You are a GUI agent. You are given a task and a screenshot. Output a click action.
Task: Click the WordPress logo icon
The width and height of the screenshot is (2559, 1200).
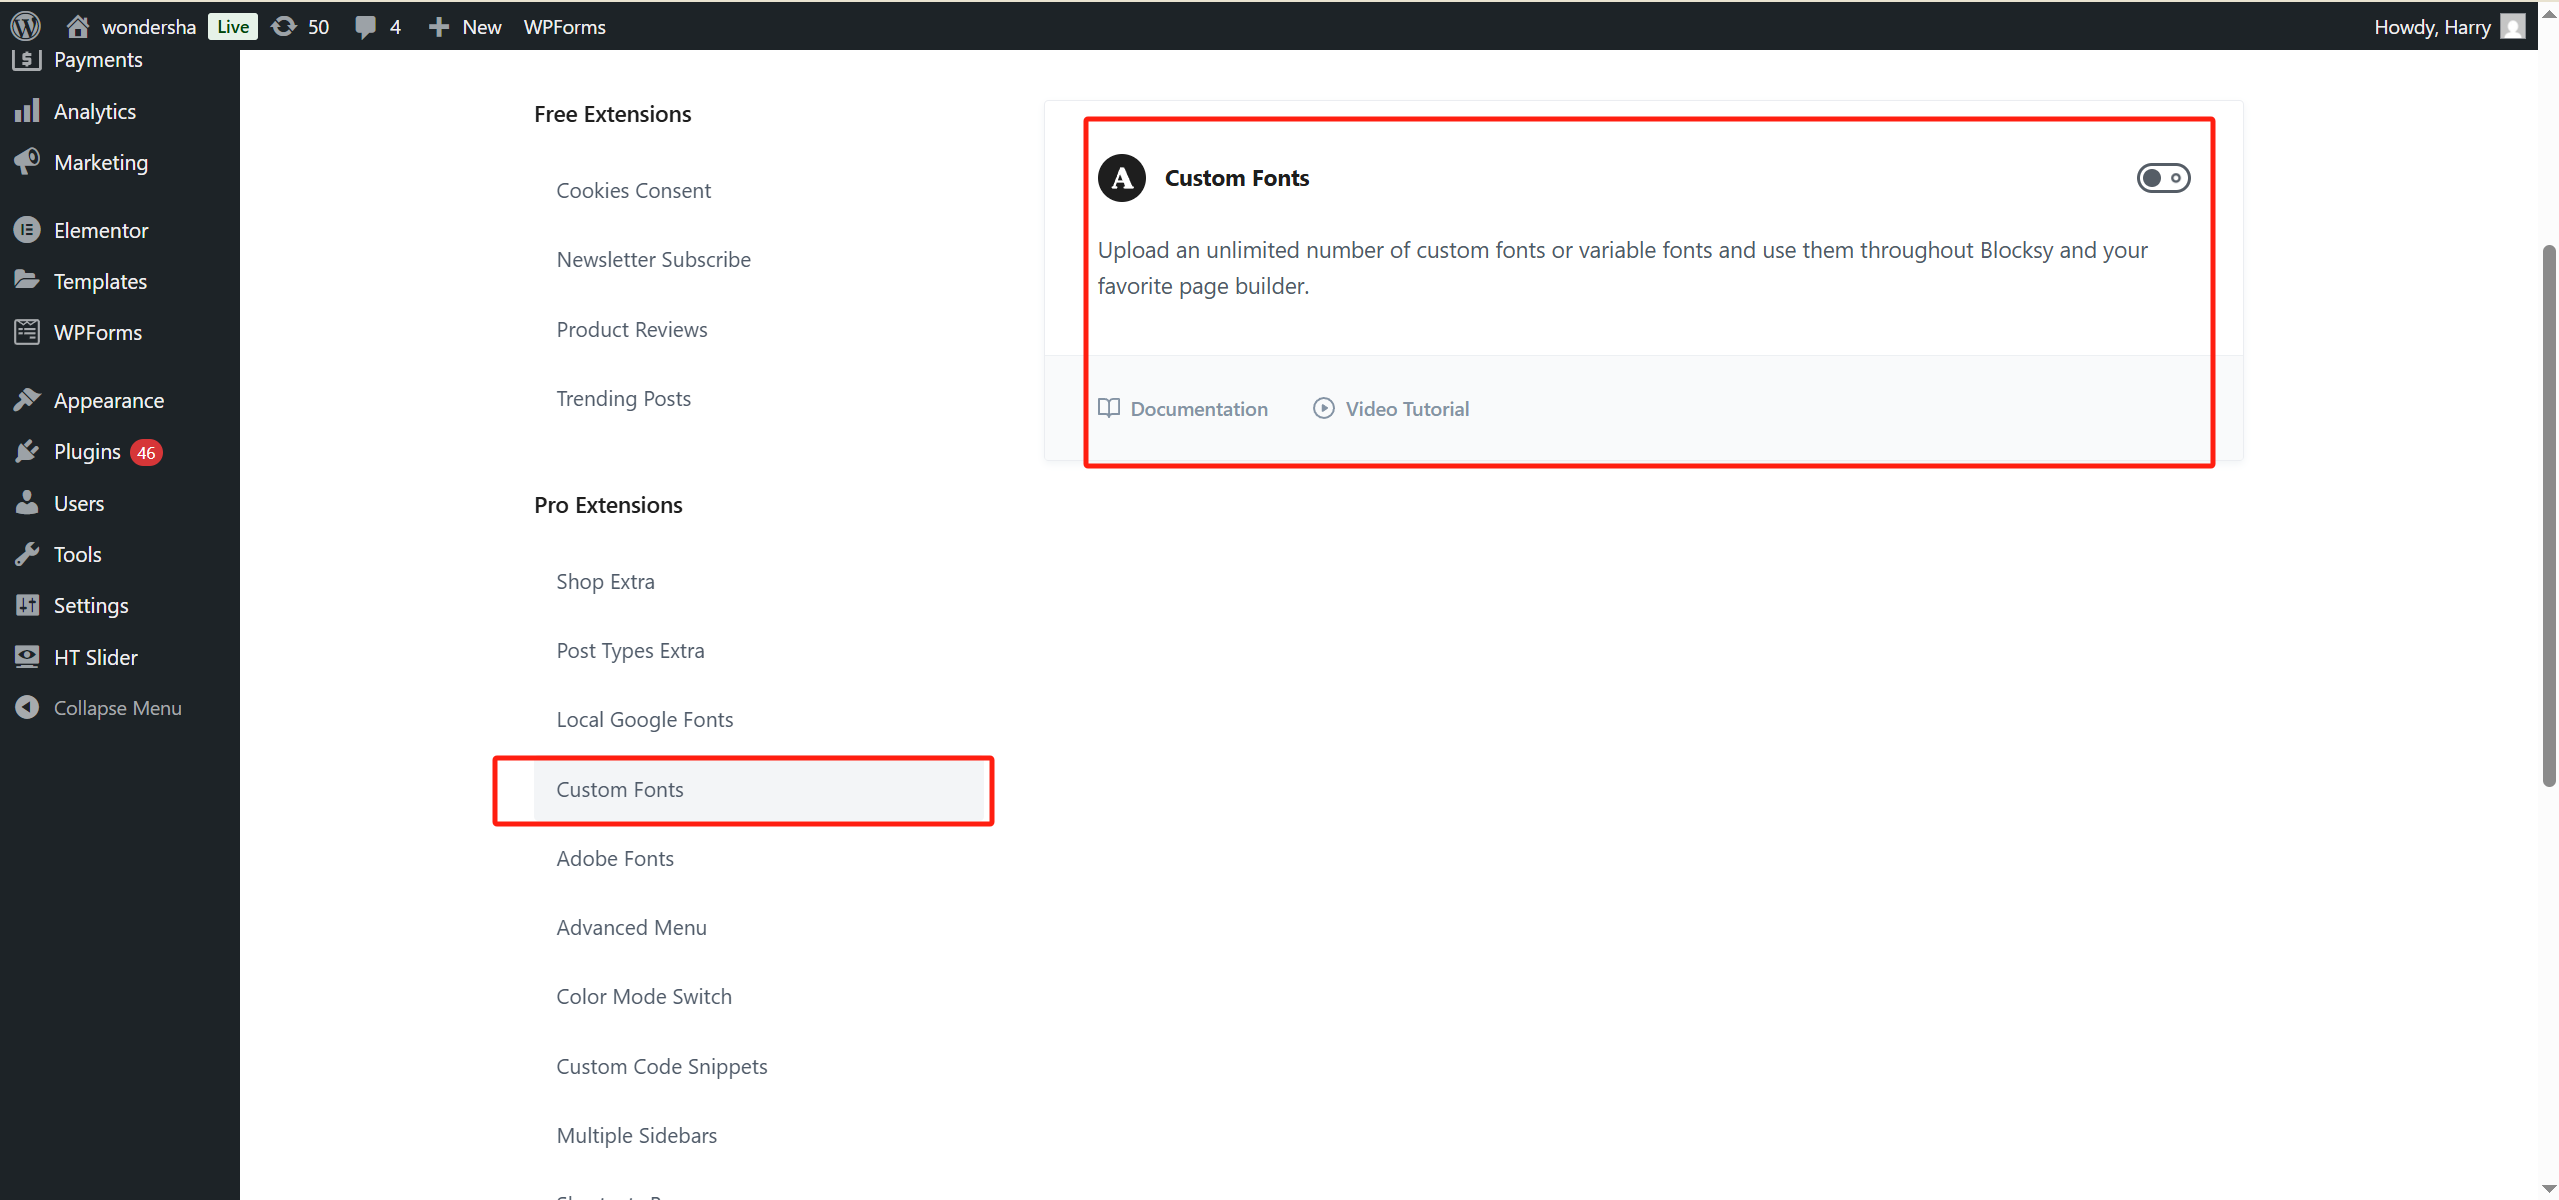click(x=25, y=26)
